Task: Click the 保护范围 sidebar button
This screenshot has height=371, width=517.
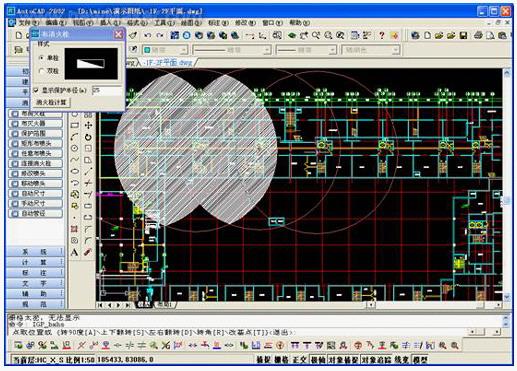Action: pyautogui.click(x=35, y=133)
